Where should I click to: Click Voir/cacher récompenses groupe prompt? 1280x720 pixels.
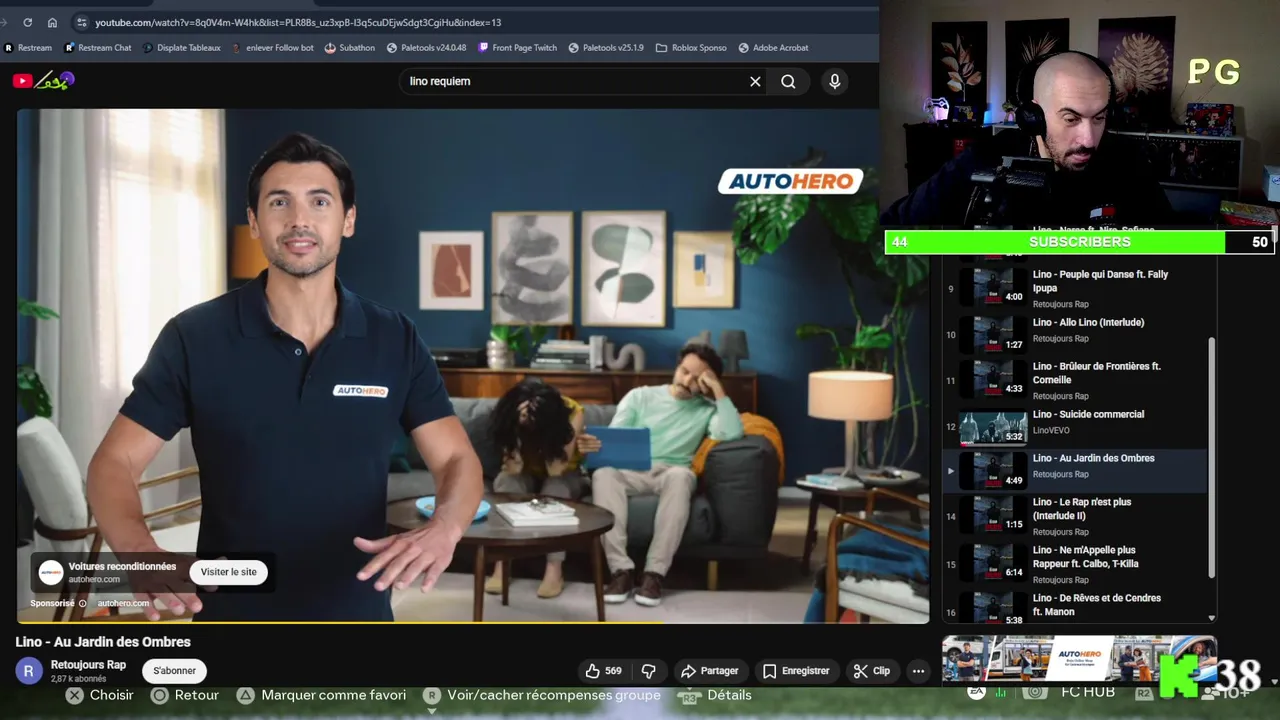pos(542,695)
